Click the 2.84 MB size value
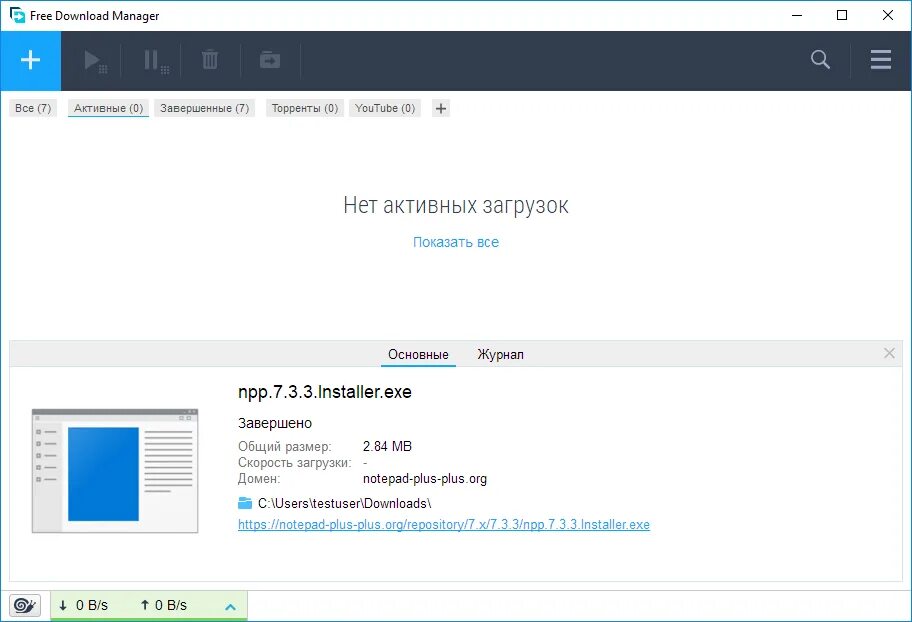This screenshot has width=912, height=622. click(387, 446)
